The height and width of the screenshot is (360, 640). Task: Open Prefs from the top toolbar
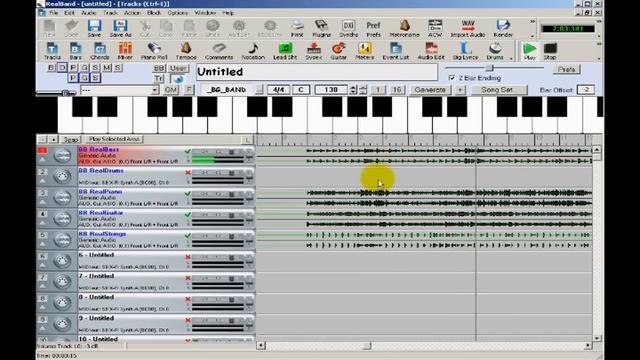(x=373, y=28)
